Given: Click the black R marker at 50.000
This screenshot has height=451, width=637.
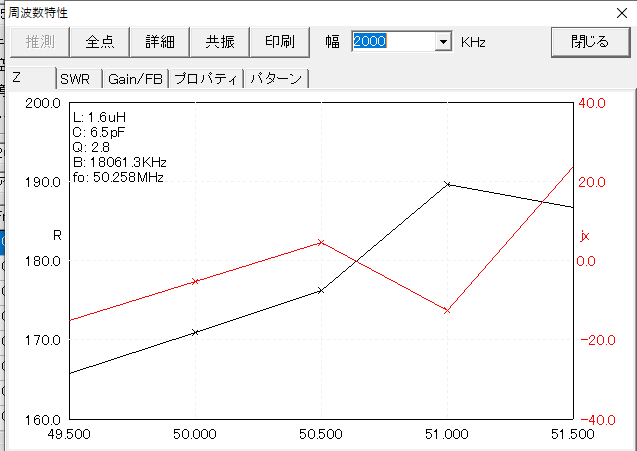Looking at the screenshot, I should coord(195,332).
